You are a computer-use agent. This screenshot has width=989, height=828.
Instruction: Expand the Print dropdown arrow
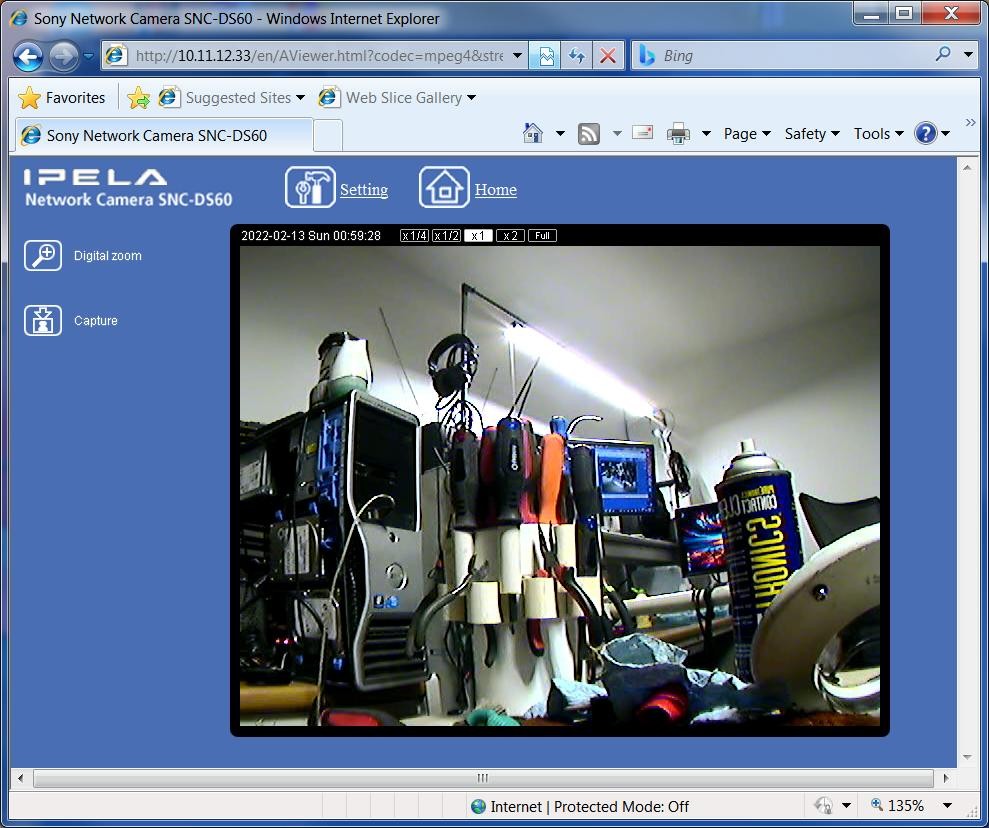(706, 134)
